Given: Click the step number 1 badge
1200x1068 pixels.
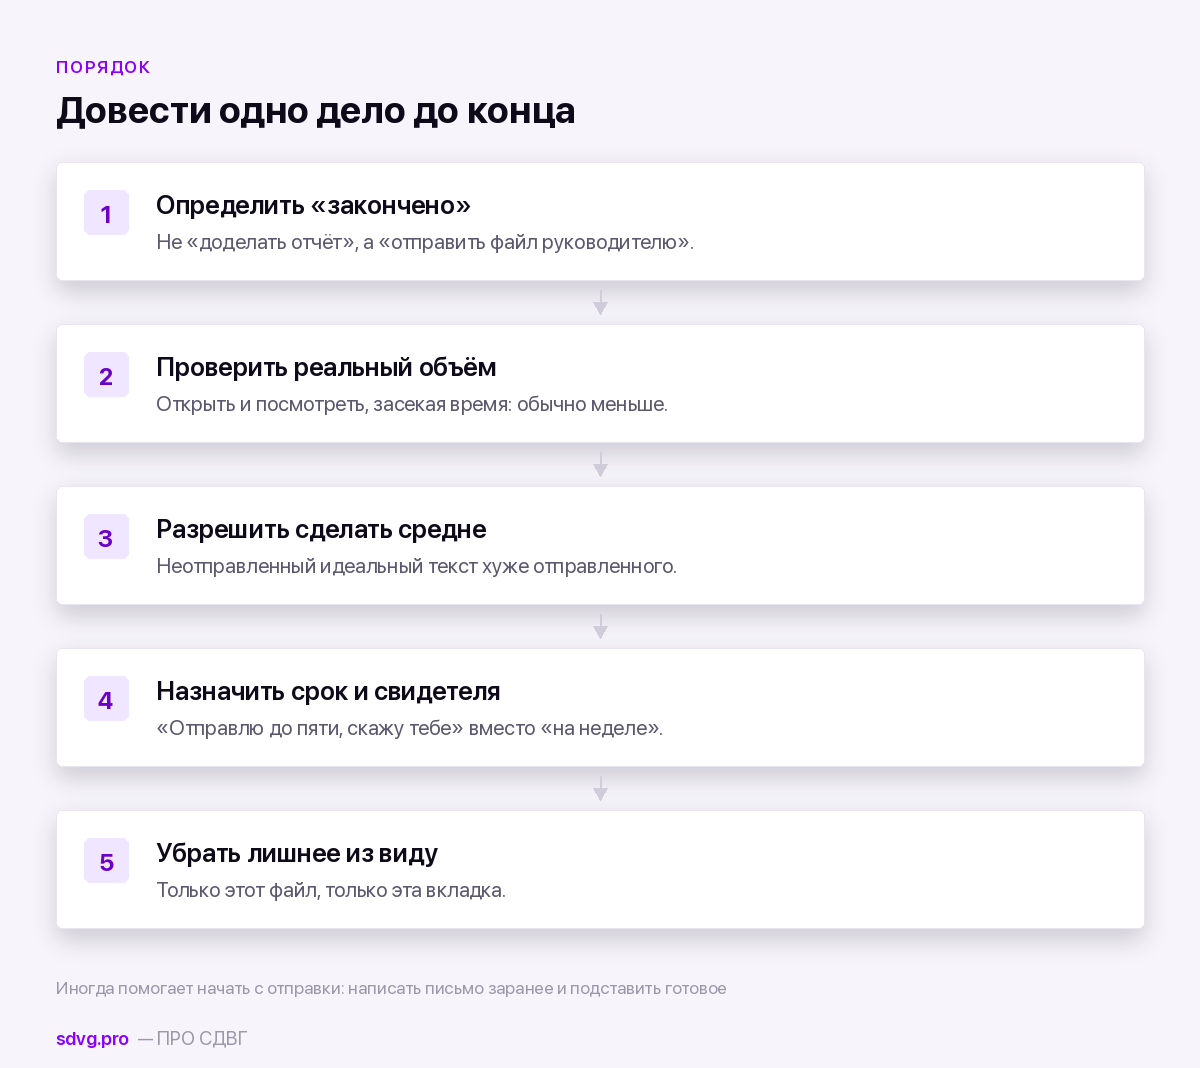Looking at the screenshot, I should click(x=106, y=213).
